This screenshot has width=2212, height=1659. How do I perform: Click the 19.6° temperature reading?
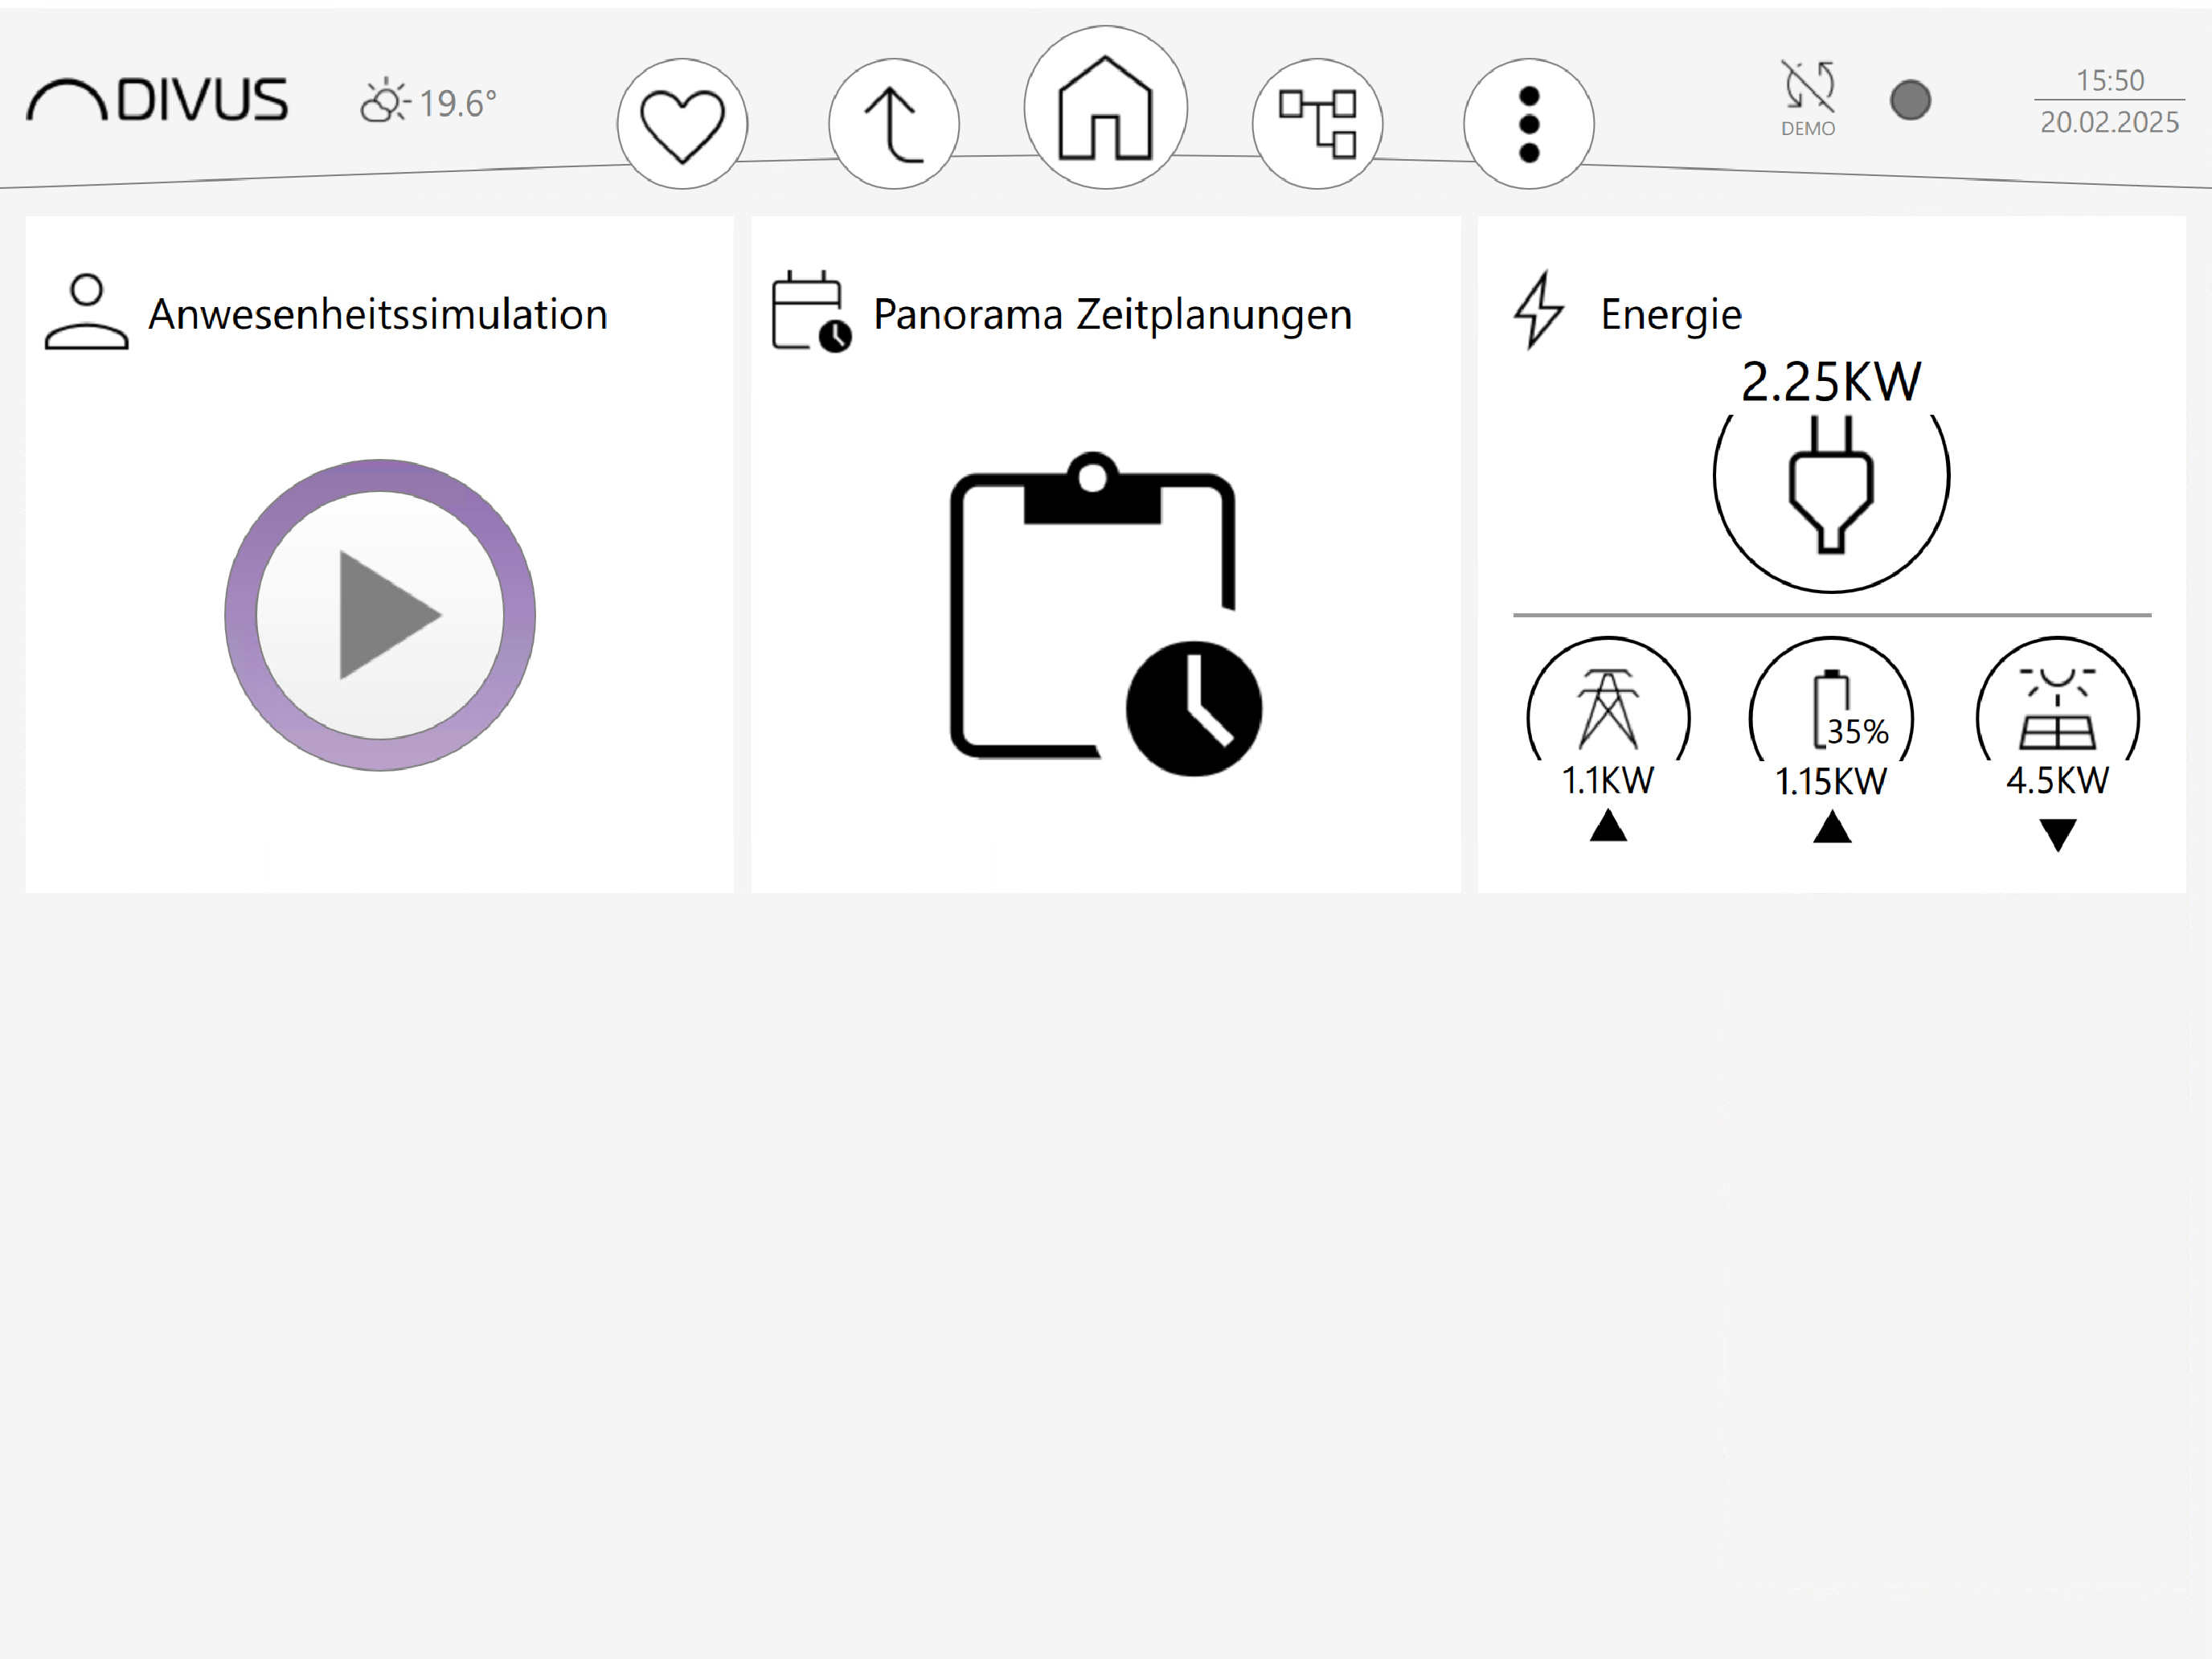pyautogui.click(x=457, y=103)
